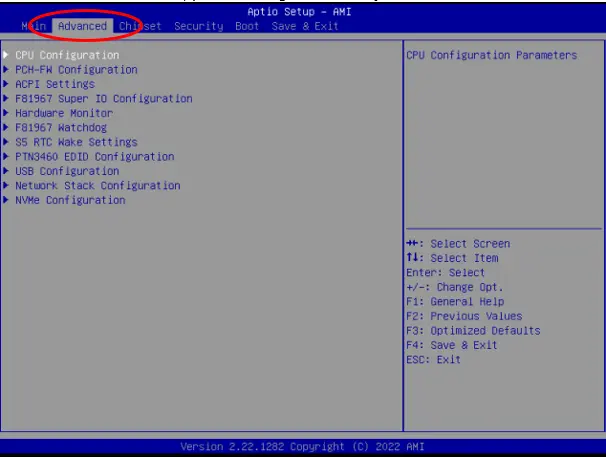Click the 'Select Item' key hint
606x457 pixels.
[x=453, y=258]
